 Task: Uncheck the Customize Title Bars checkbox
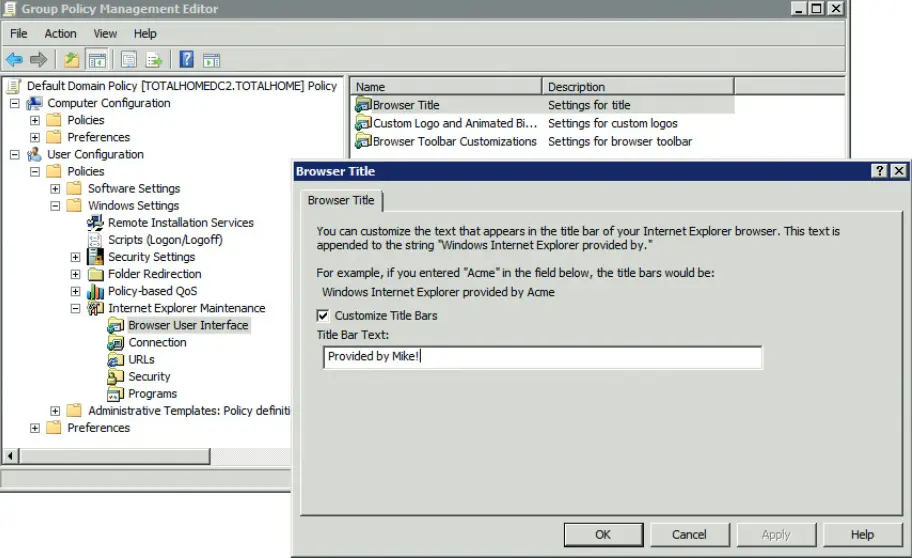(322, 316)
